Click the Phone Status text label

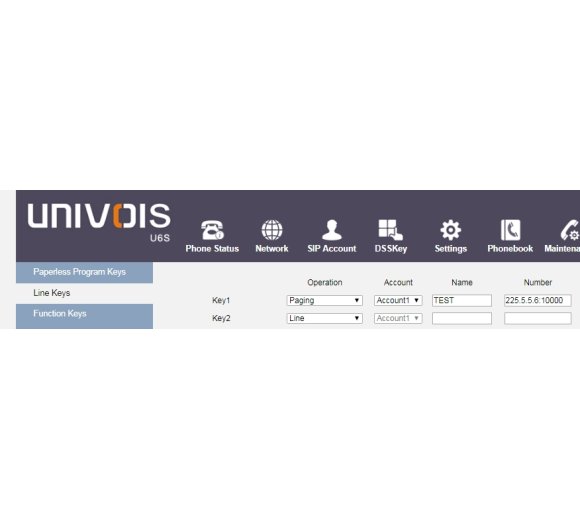pyautogui.click(x=212, y=249)
